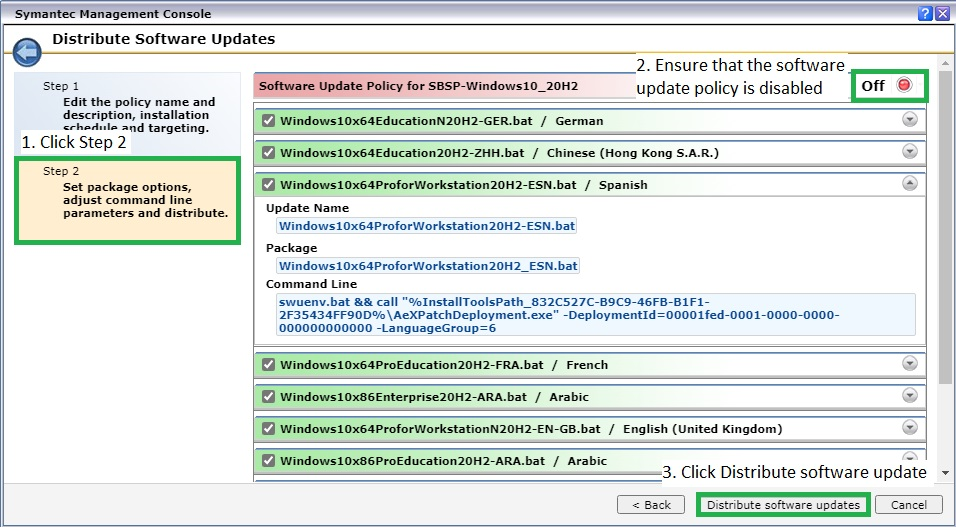This screenshot has height=527, width=956.
Task: Uncheck Windows10x86ProEducation20H2-ARA.bat Arabic checkbox
Action: (x=268, y=461)
